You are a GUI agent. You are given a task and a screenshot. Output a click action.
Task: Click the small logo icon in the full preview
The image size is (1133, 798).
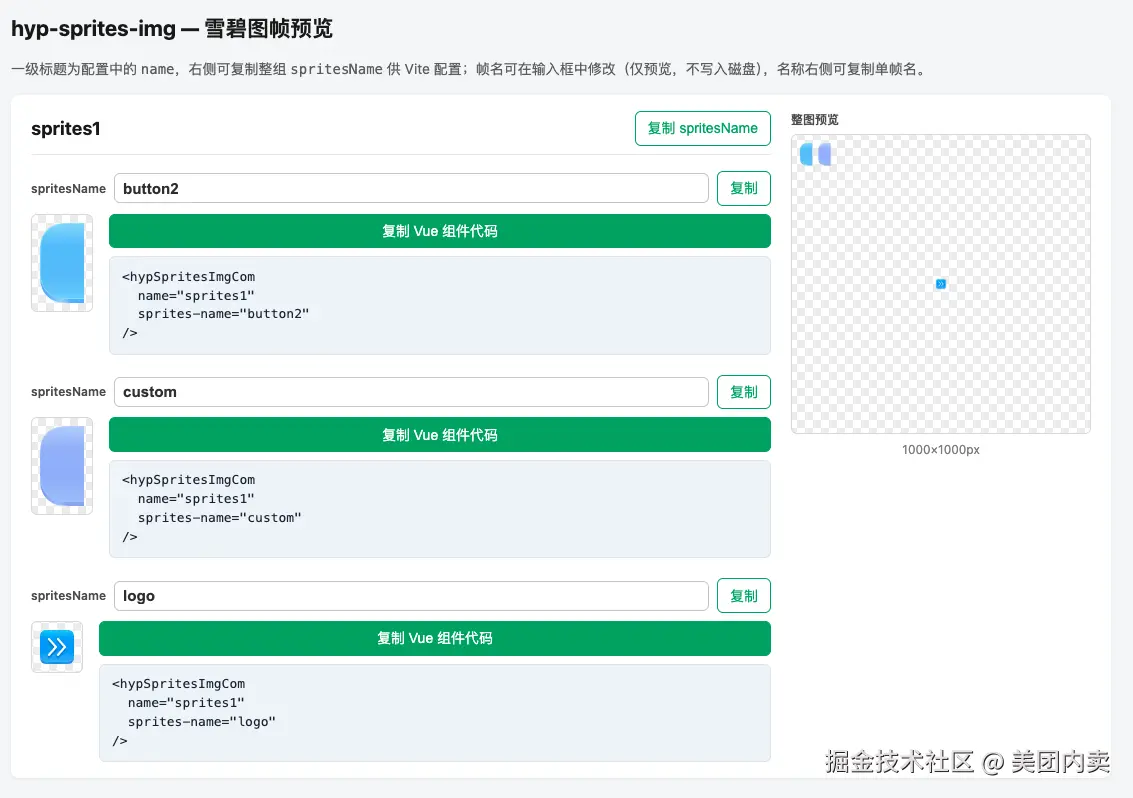click(x=941, y=284)
